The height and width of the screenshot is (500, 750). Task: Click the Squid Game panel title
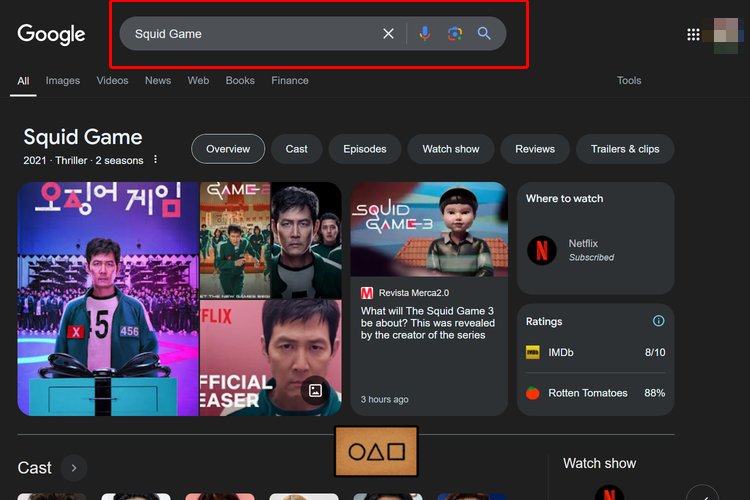[83, 137]
